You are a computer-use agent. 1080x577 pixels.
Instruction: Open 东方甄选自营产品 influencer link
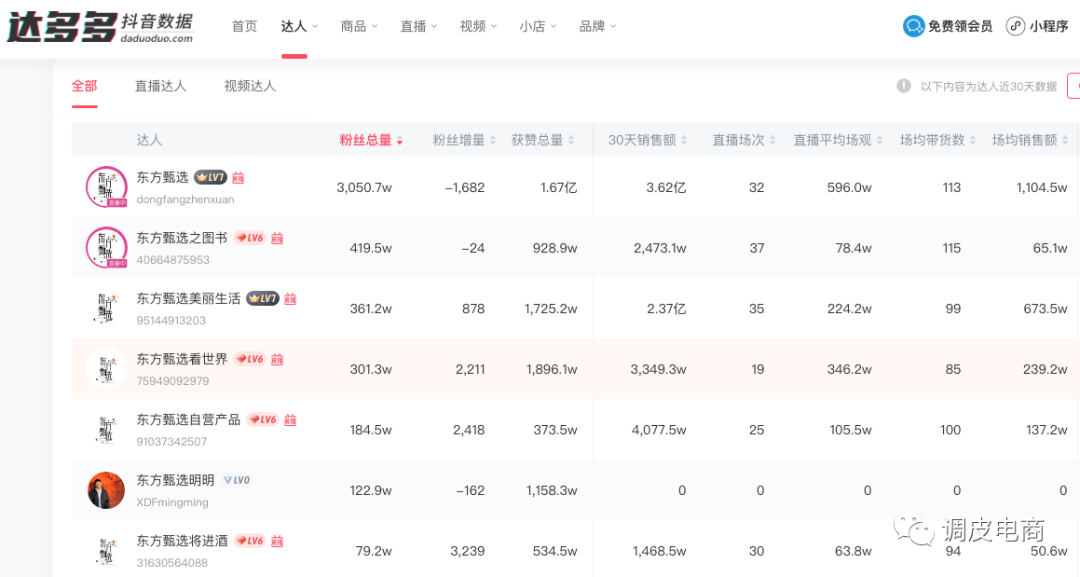click(x=188, y=419)
